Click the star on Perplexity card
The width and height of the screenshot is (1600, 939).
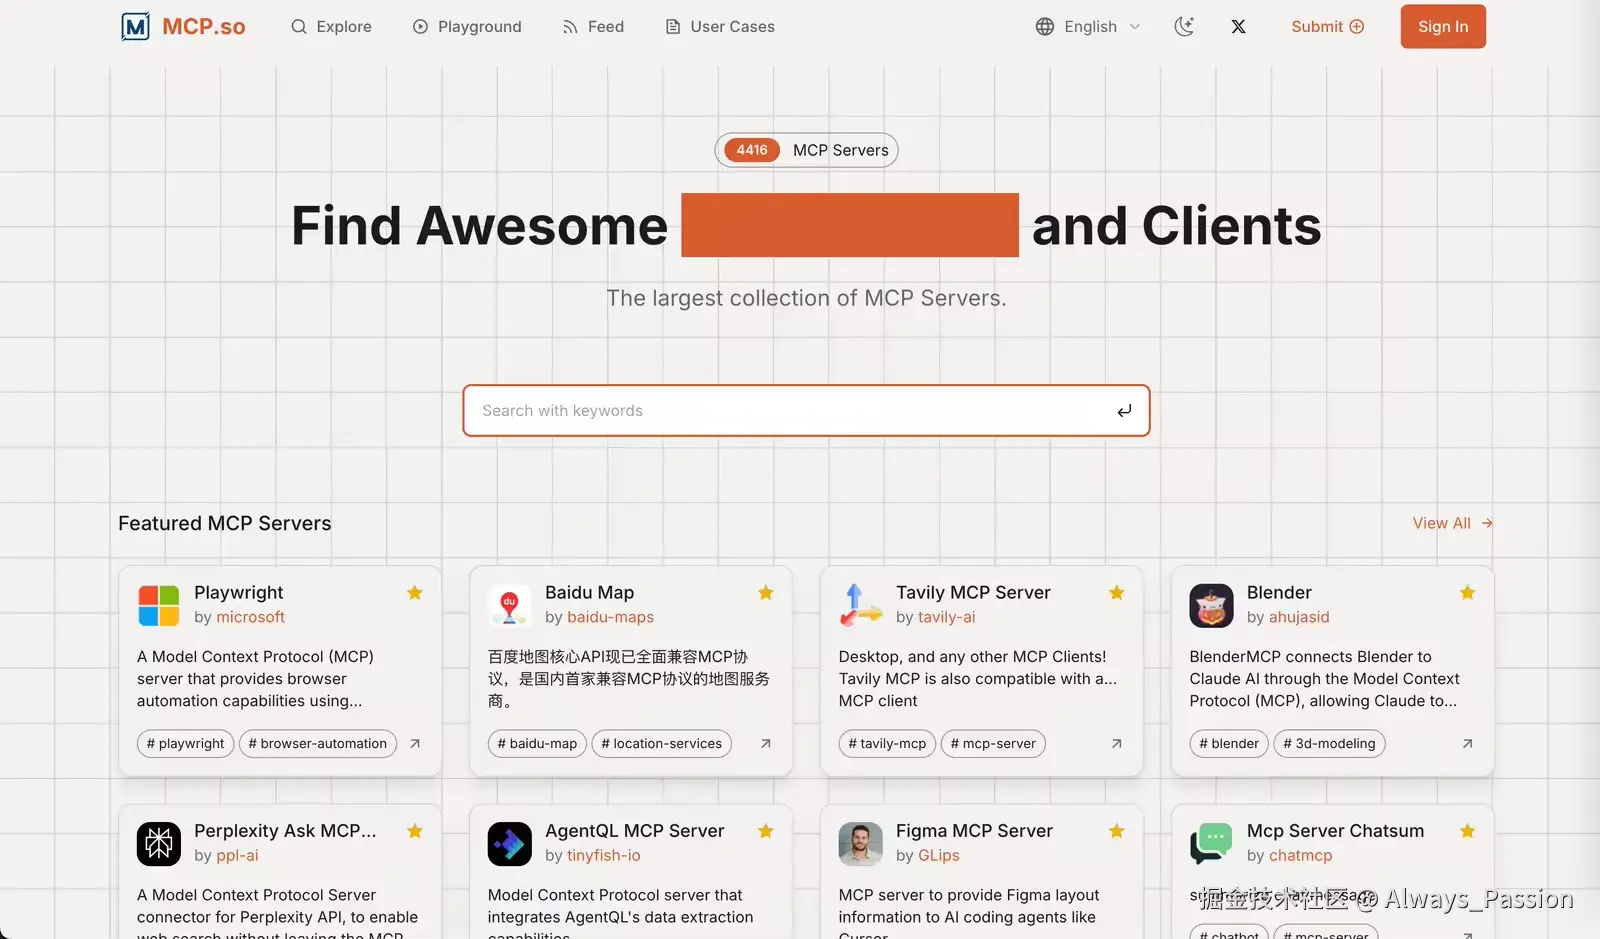415,831
